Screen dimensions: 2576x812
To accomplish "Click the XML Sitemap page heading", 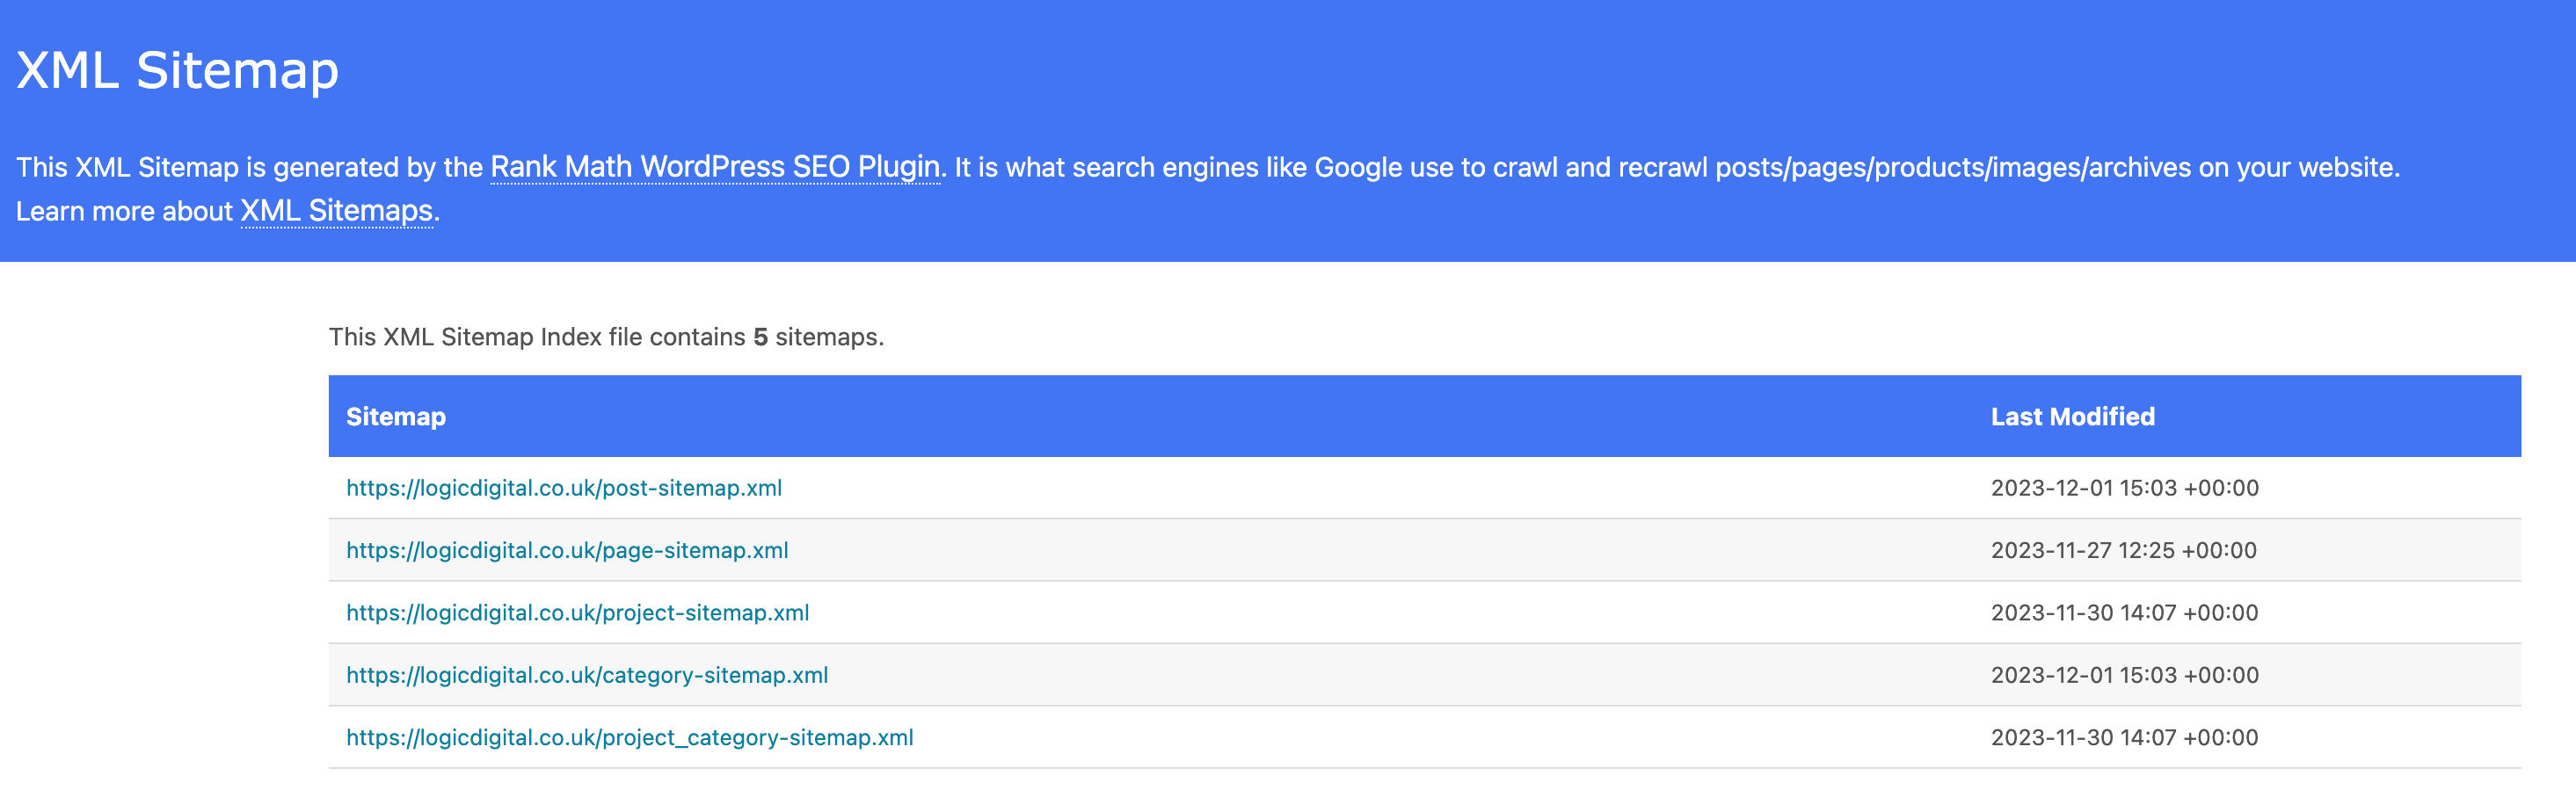I will click(x=178, y=70).
